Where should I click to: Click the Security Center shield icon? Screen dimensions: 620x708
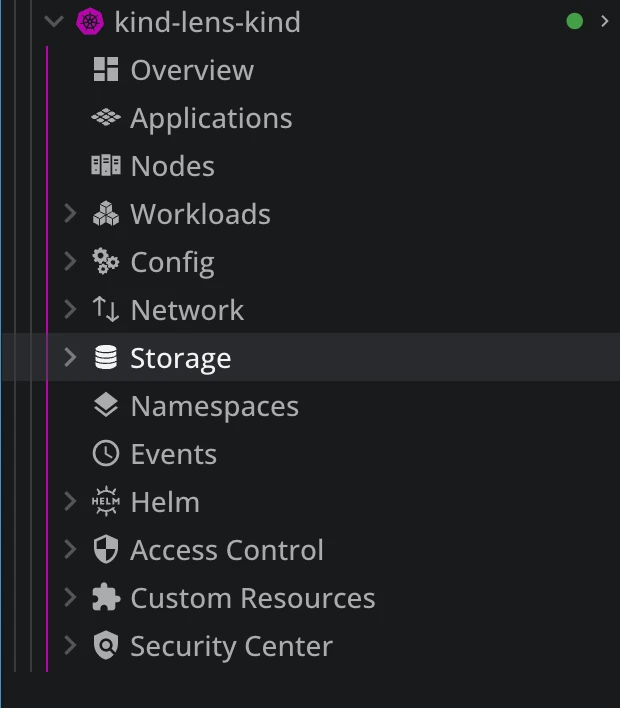point(105,645)
